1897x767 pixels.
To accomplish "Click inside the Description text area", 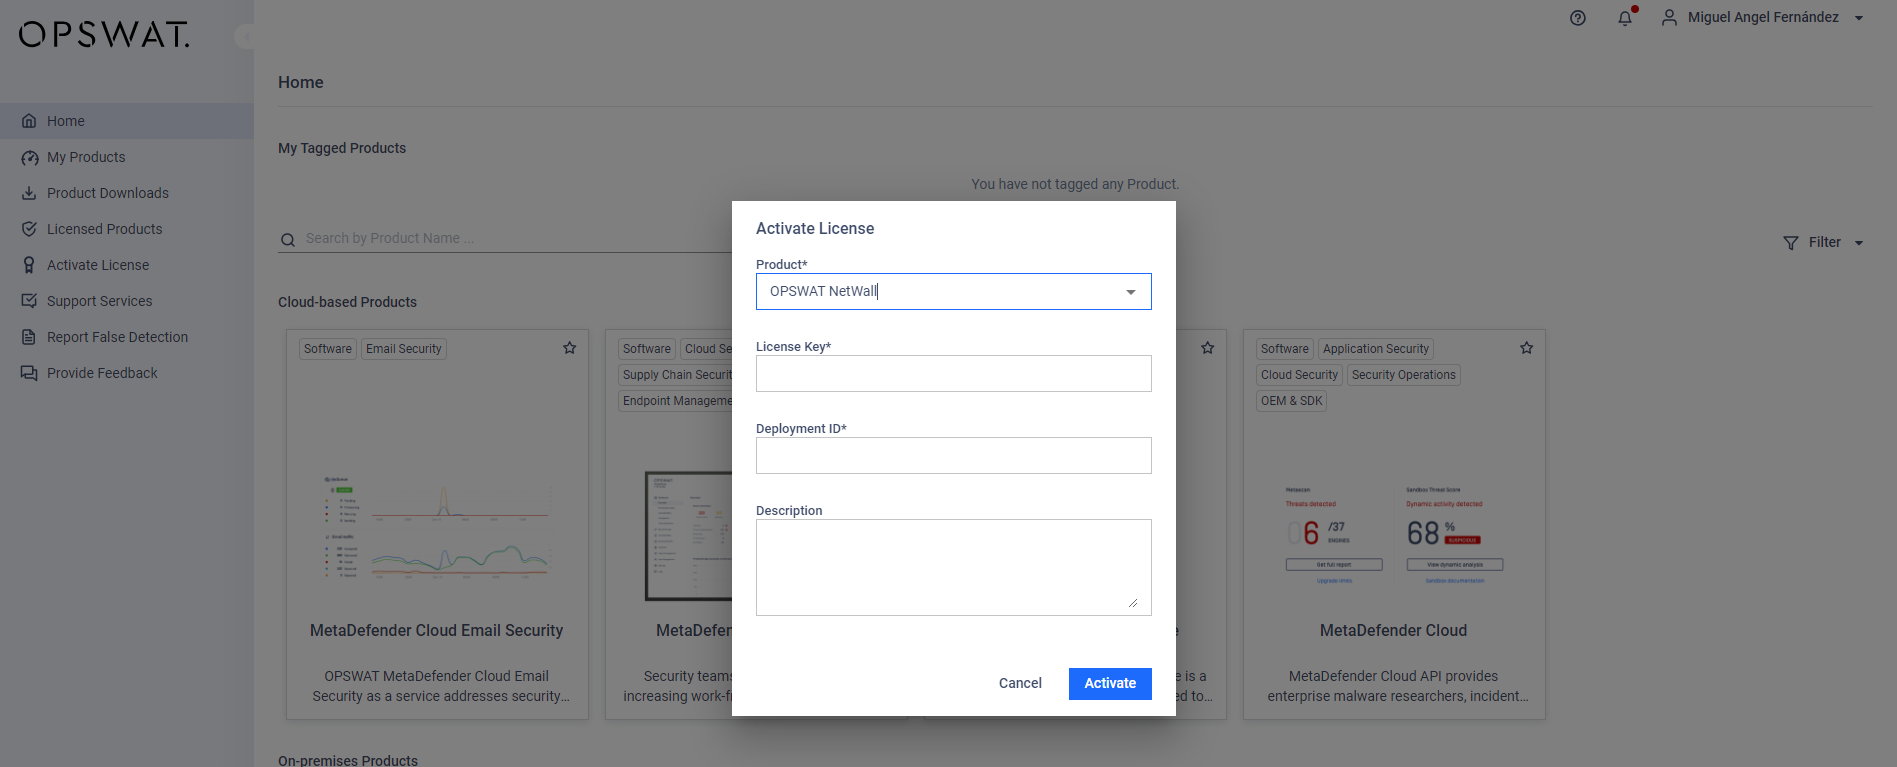I will coord(954,567).
